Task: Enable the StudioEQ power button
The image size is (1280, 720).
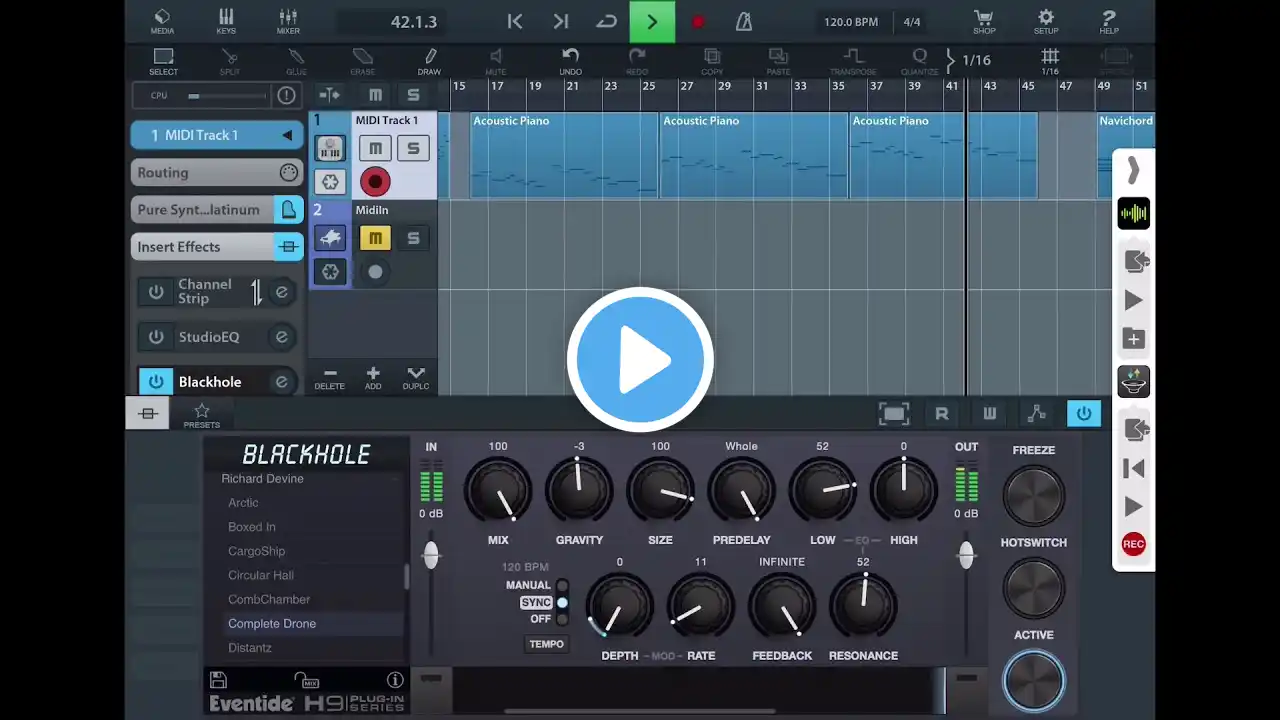Action: point(156,337)
